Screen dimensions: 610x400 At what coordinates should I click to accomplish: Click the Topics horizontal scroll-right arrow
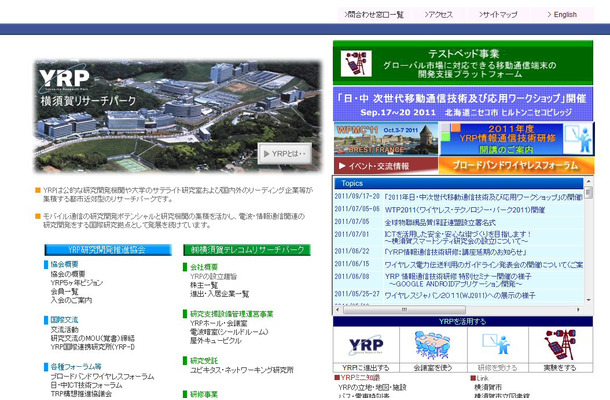(x=578, y=310)
